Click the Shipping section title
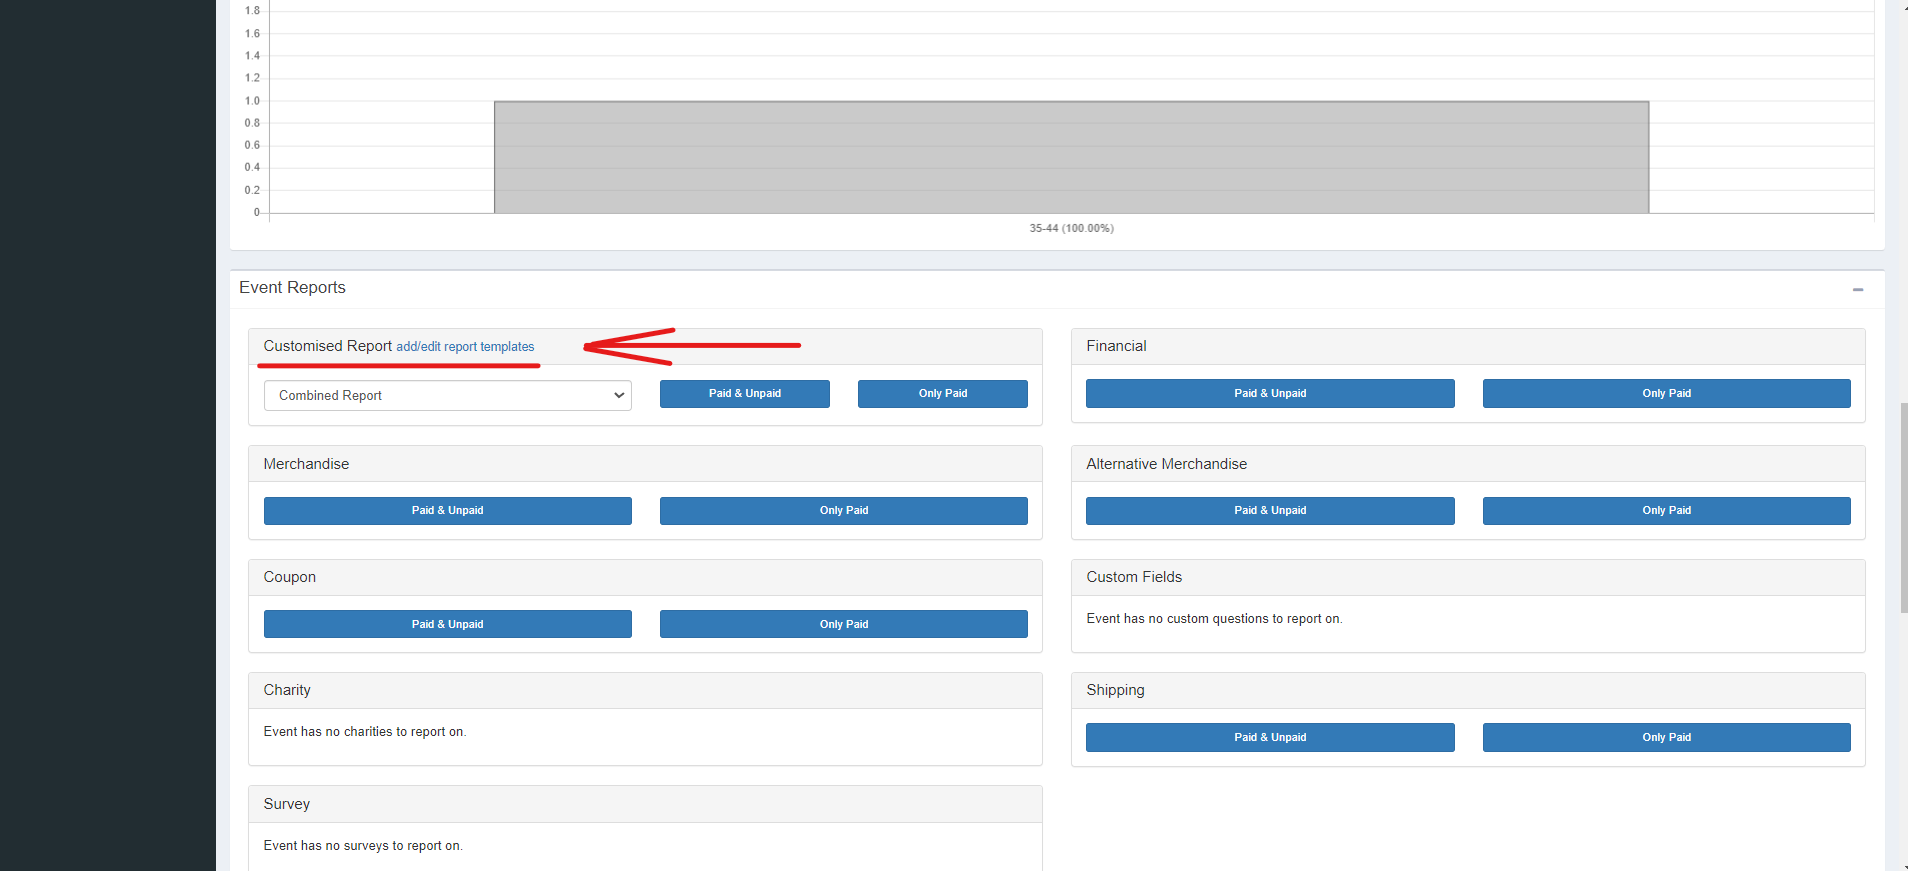1908x871 pixels. [x=1115, y=690]
